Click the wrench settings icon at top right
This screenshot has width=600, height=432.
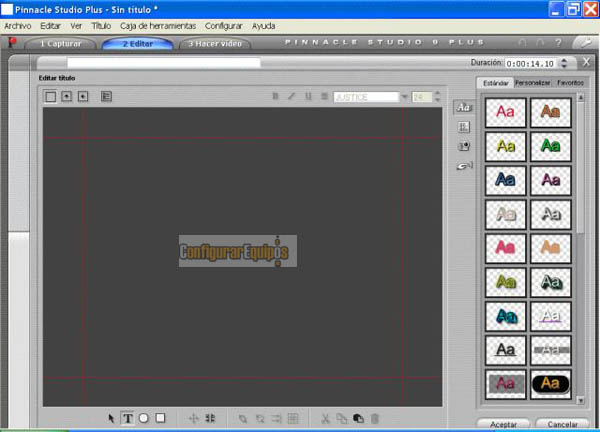tap(585, 43)
